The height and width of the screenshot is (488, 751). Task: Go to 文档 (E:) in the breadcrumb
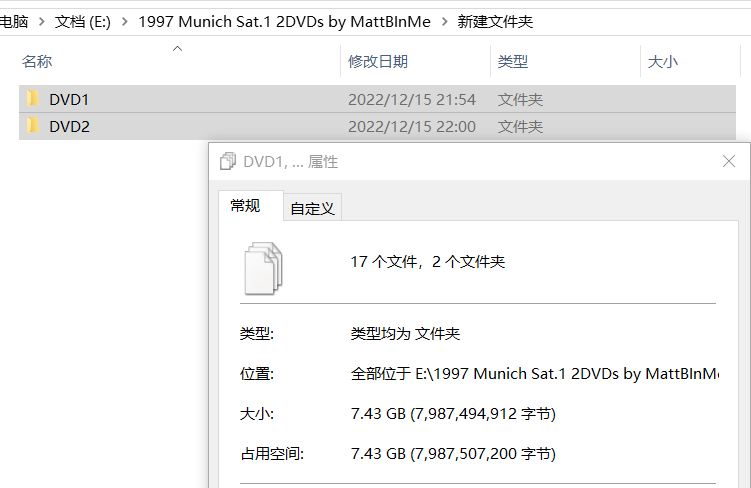[x=80, y=20]
